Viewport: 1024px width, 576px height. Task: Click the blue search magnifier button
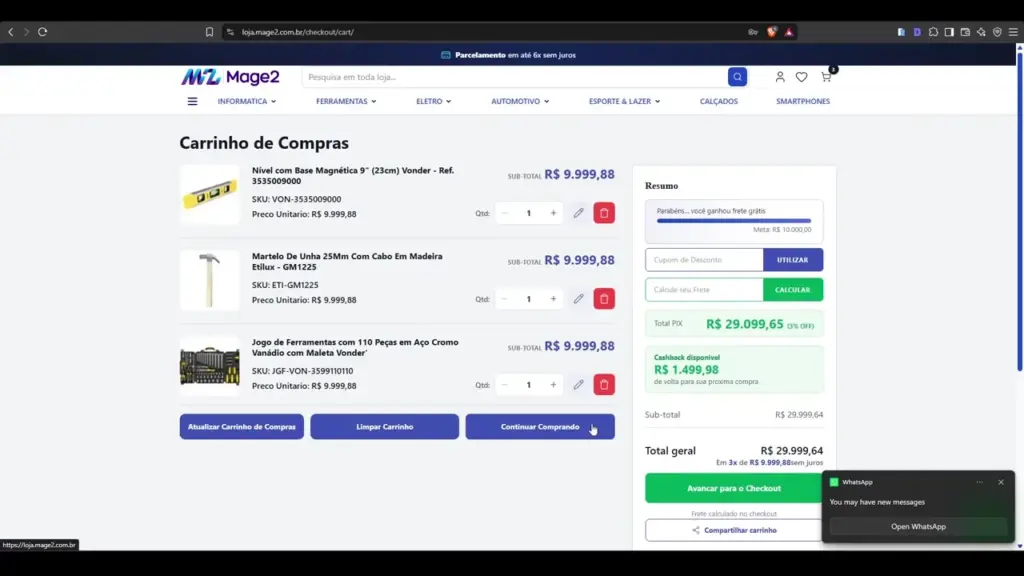[737, 77]
